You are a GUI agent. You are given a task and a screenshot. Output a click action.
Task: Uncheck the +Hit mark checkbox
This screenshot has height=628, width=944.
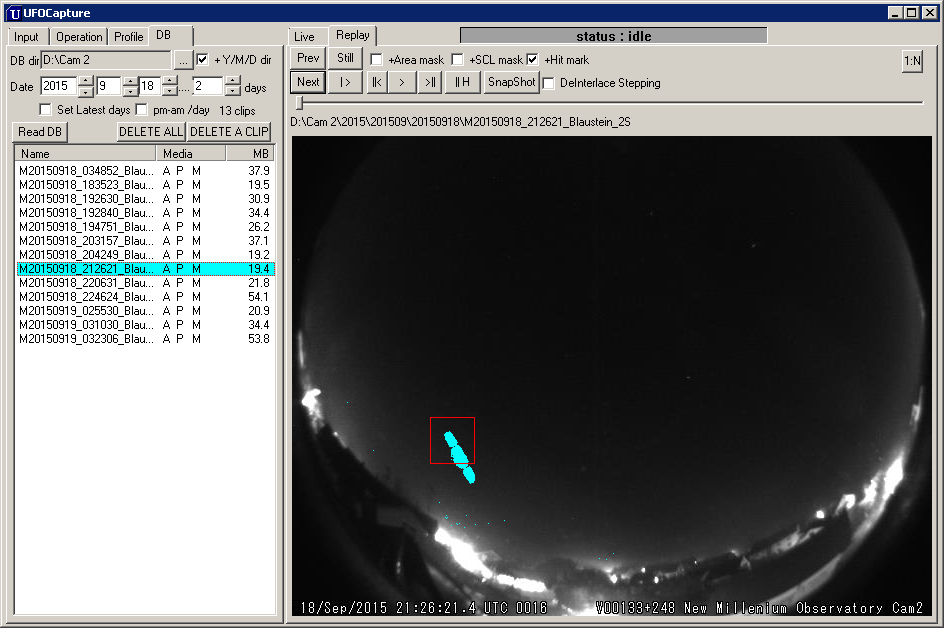point(532,60)
